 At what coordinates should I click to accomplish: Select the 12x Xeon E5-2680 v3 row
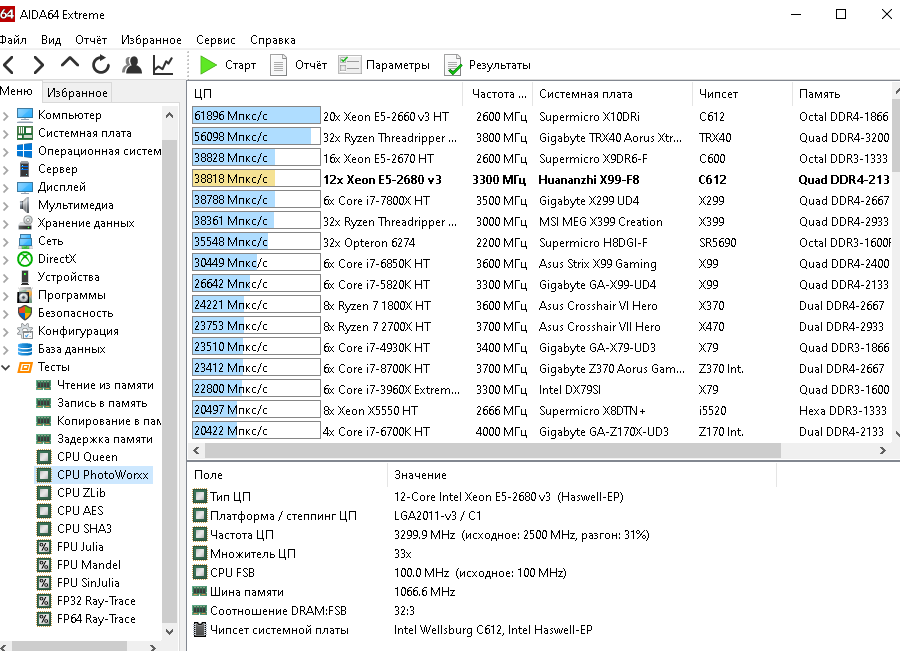(541, 180)
